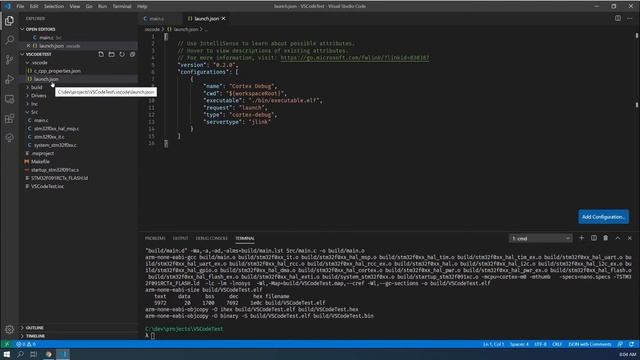
Task: Expand the OUTLINE section
Action: tap(35, 328)
